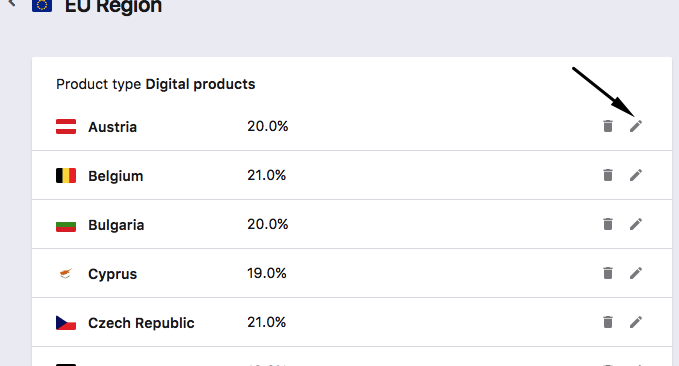Select the Belgium country name
Image resolution: width=679 pixels, height=366 pixels.
pyautogui.click(x=116, y=176)
